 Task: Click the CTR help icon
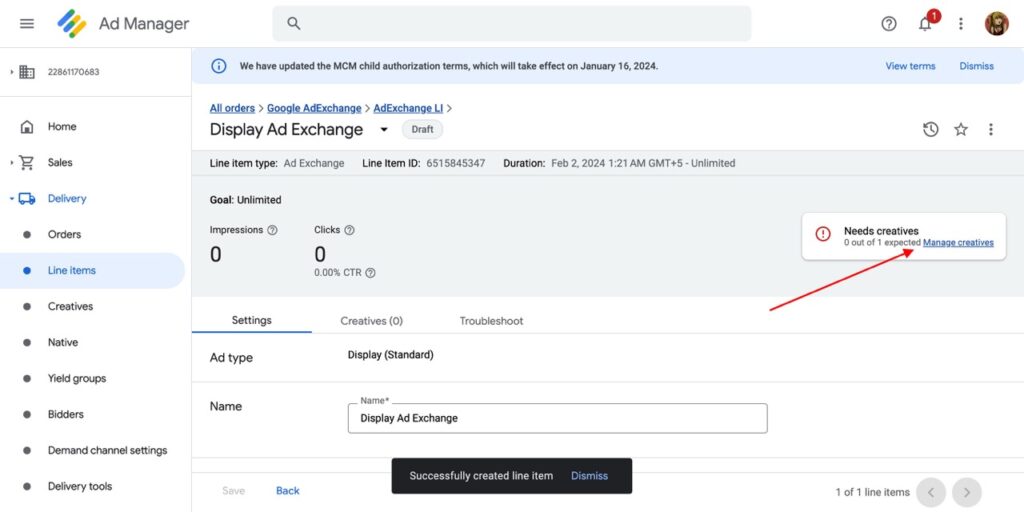370,273
